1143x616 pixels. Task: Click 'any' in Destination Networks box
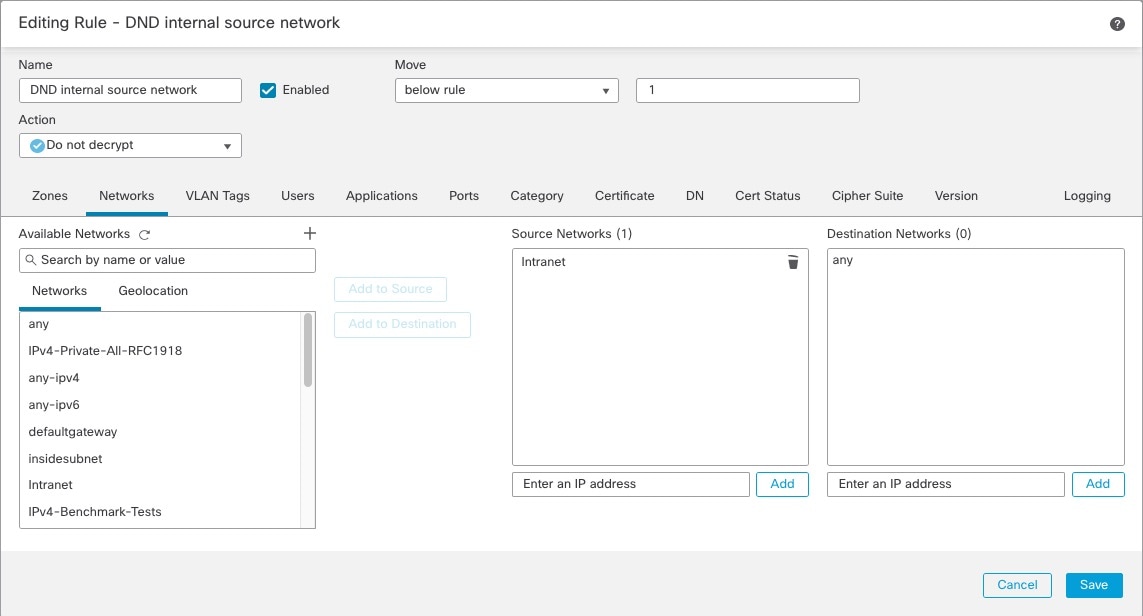(x=843, y=260)
